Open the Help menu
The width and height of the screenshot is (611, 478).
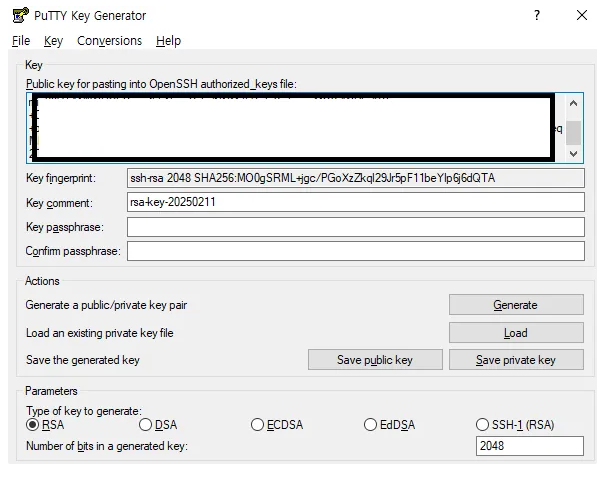click(x=168, y=41)
